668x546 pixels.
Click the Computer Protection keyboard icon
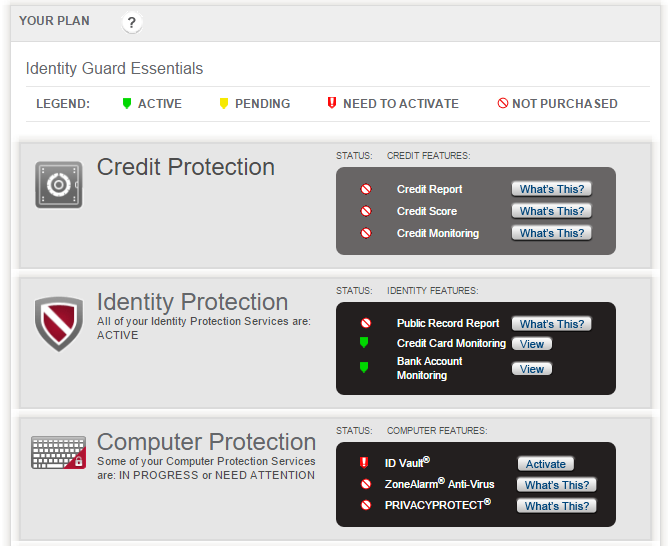click(59, 452)
